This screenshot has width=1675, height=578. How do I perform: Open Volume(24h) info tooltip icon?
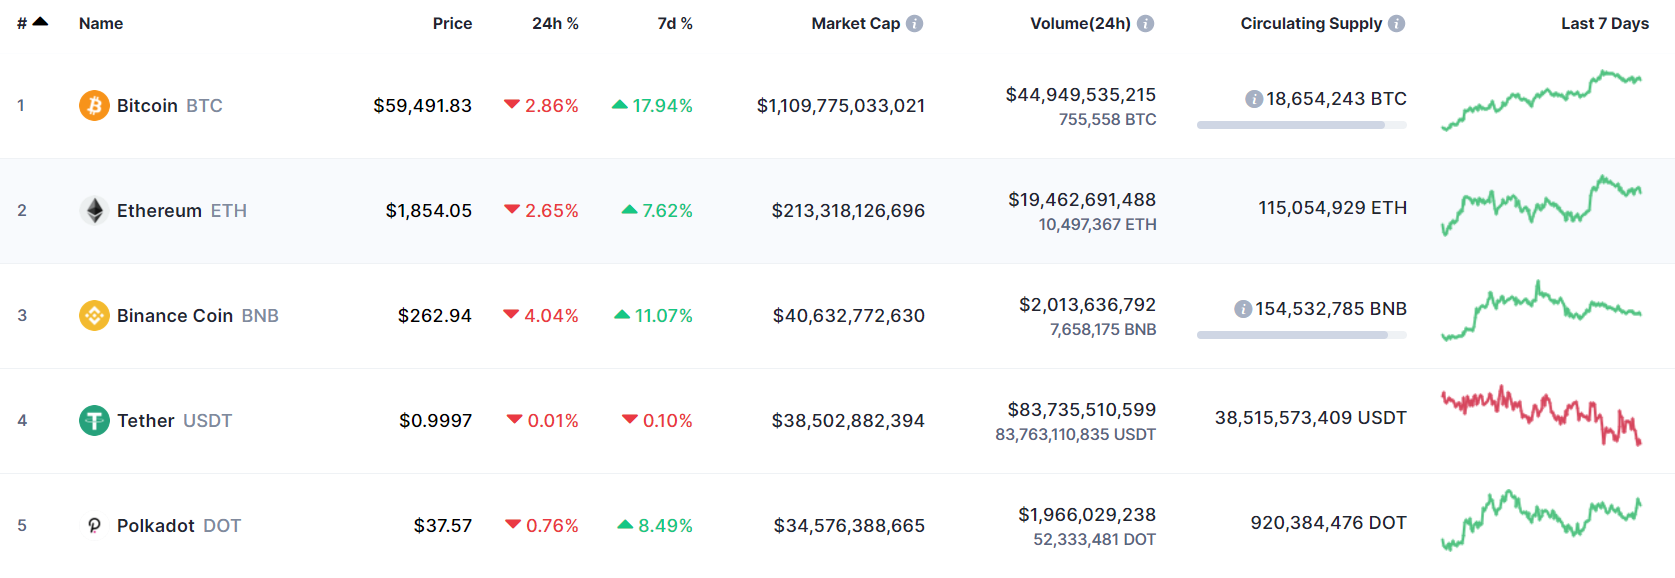(1146, 23)
